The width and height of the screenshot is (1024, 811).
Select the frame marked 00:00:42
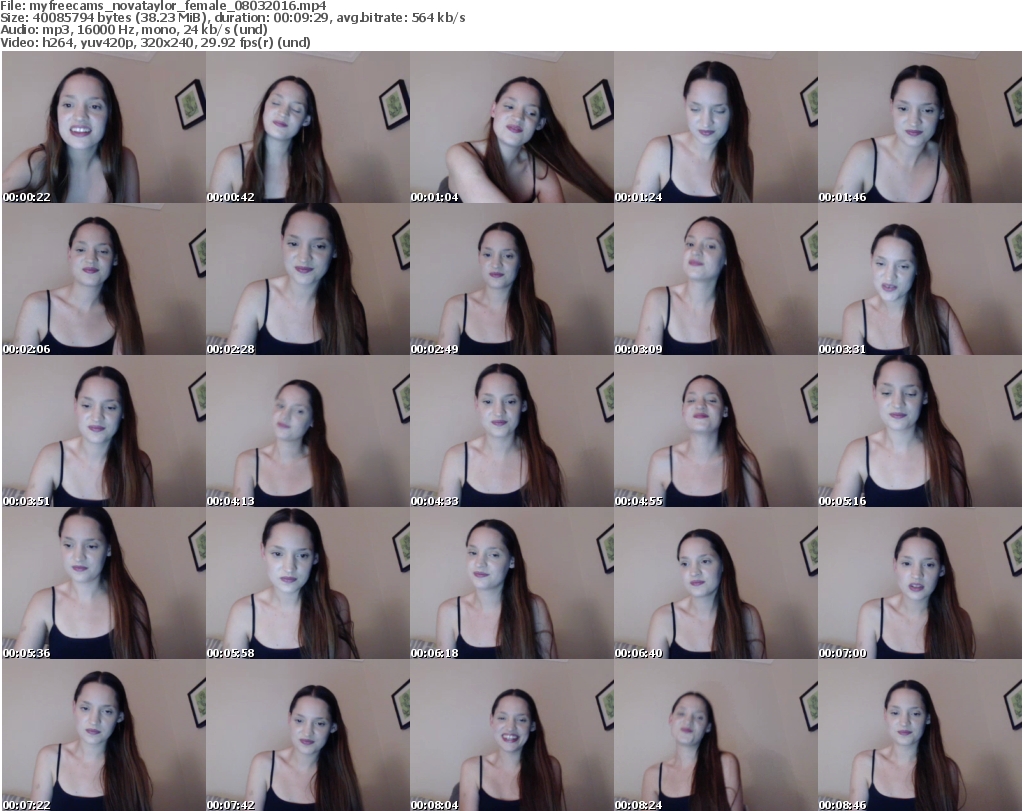[307, 128]
